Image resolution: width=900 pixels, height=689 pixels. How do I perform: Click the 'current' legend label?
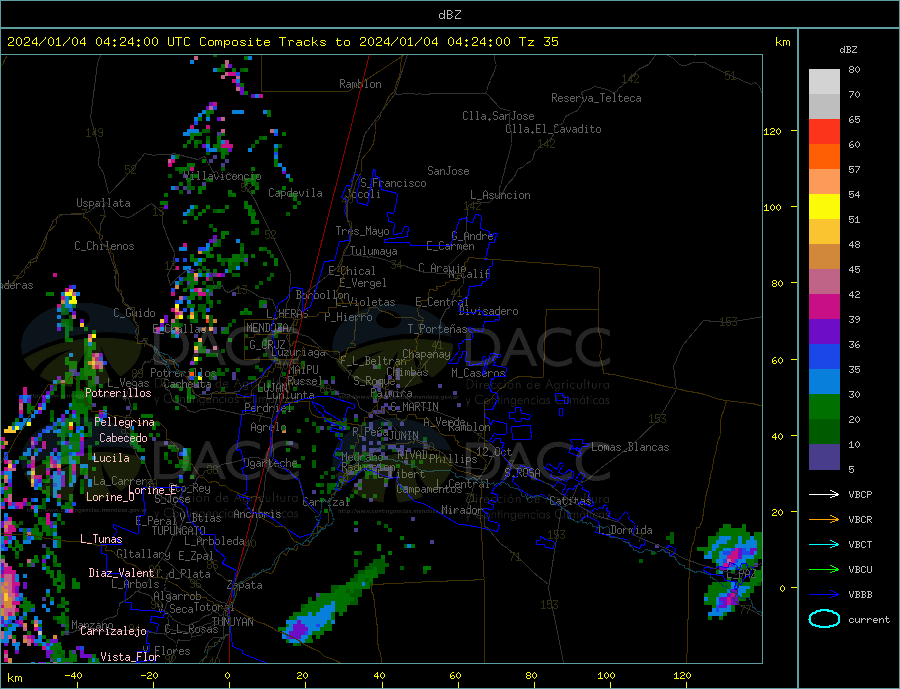click(869, 620)
